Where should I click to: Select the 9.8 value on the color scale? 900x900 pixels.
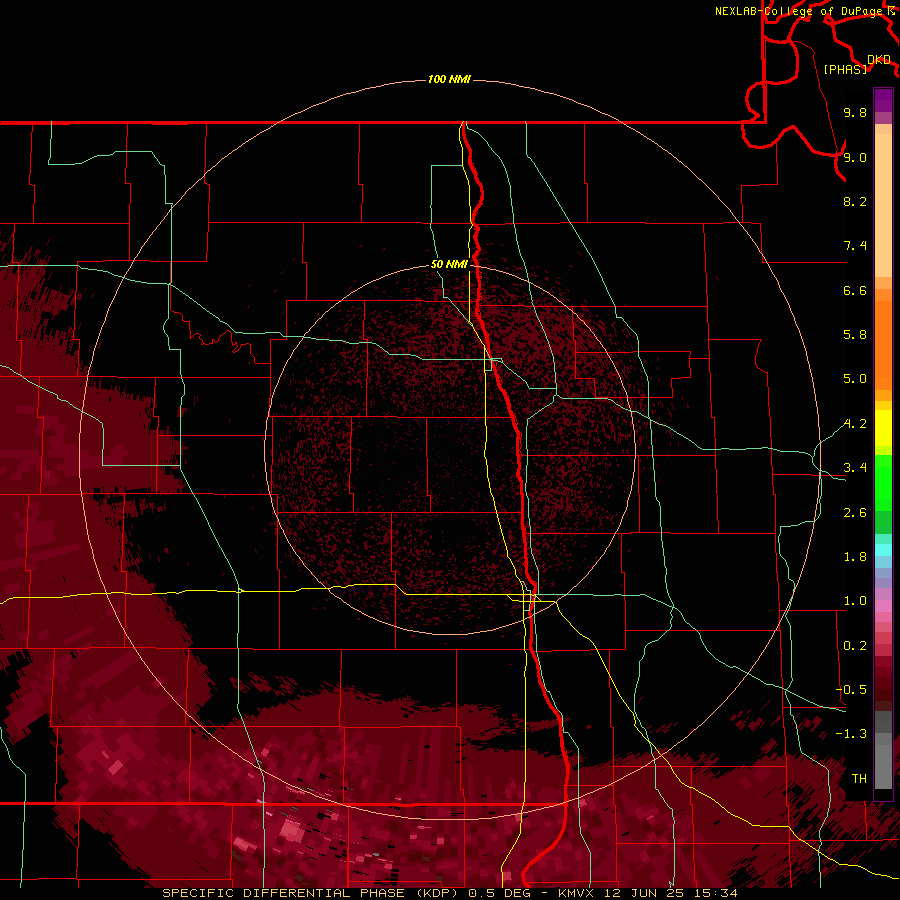855,112
